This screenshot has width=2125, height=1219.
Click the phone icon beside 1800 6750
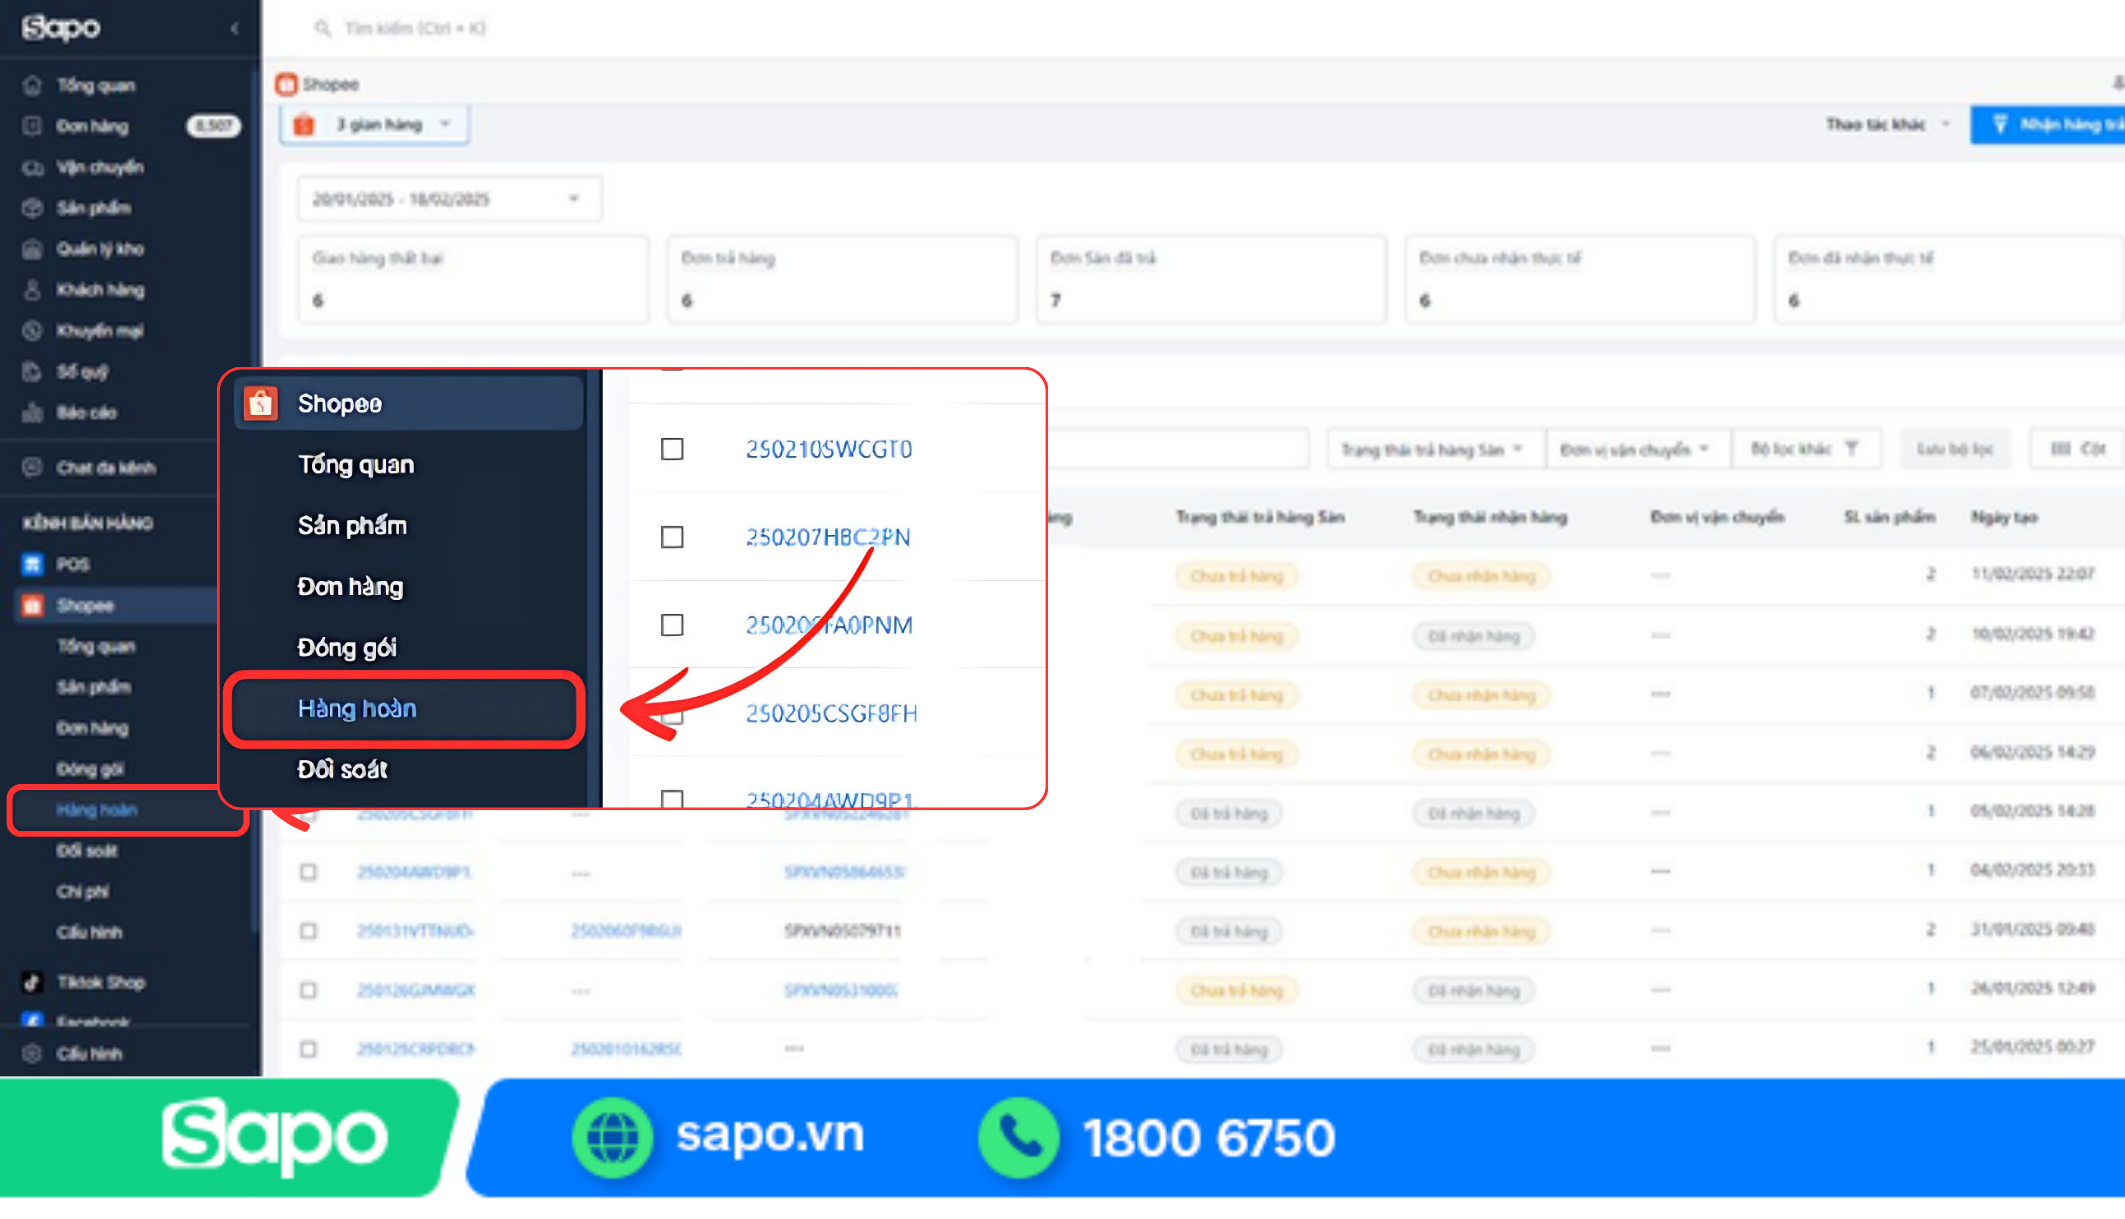coord(1018,1137)
